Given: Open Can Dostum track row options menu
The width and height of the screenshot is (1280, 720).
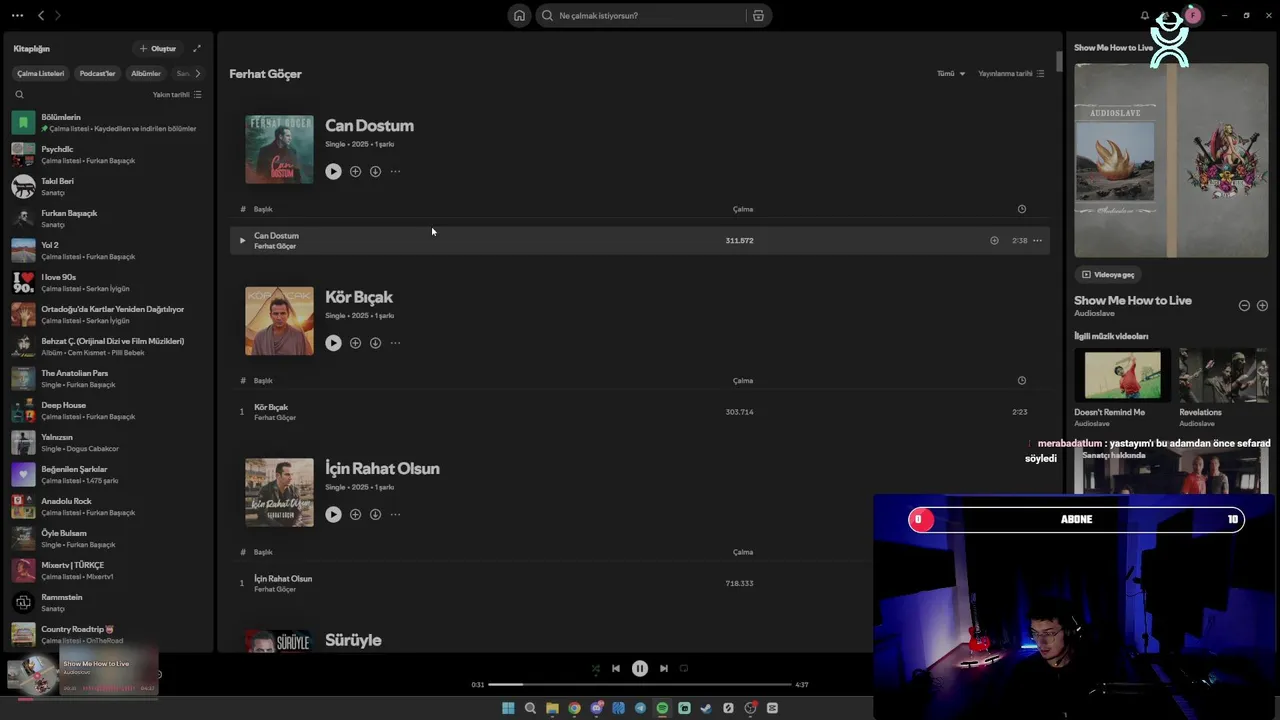Looking at the screenshot, I should [x=1037, y=240].
